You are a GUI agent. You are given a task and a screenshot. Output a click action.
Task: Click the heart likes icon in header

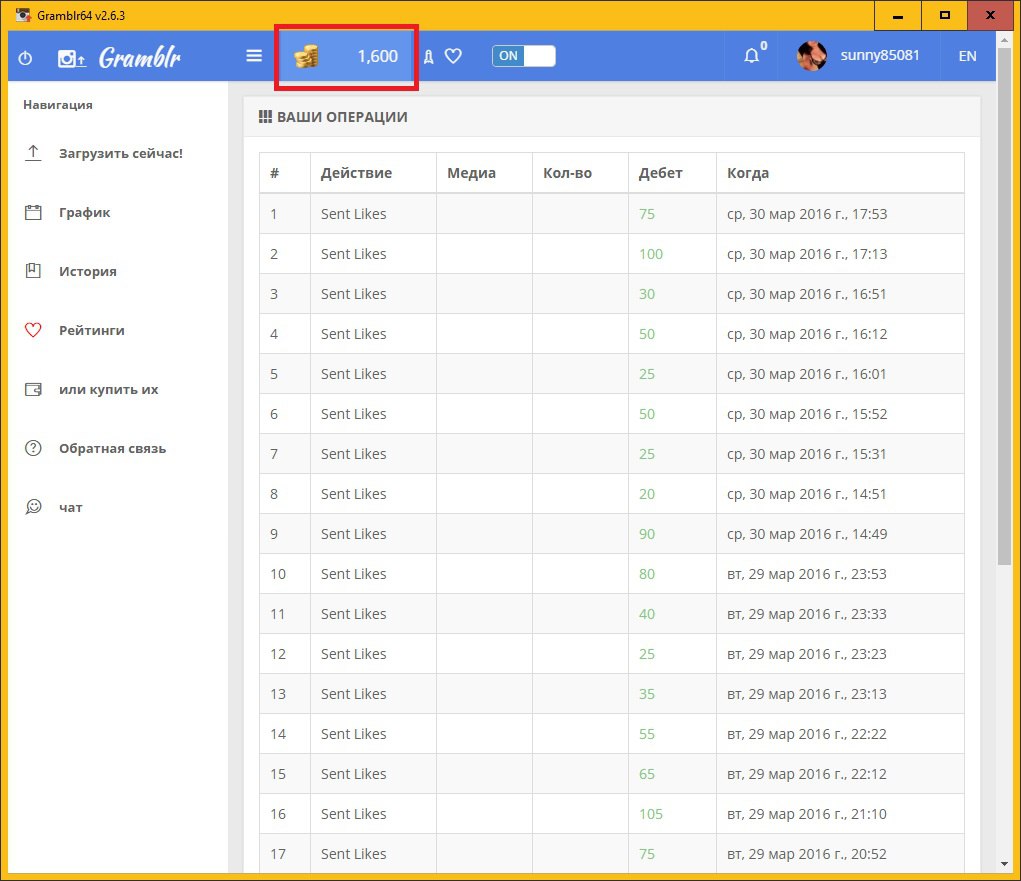coord(453,56)
